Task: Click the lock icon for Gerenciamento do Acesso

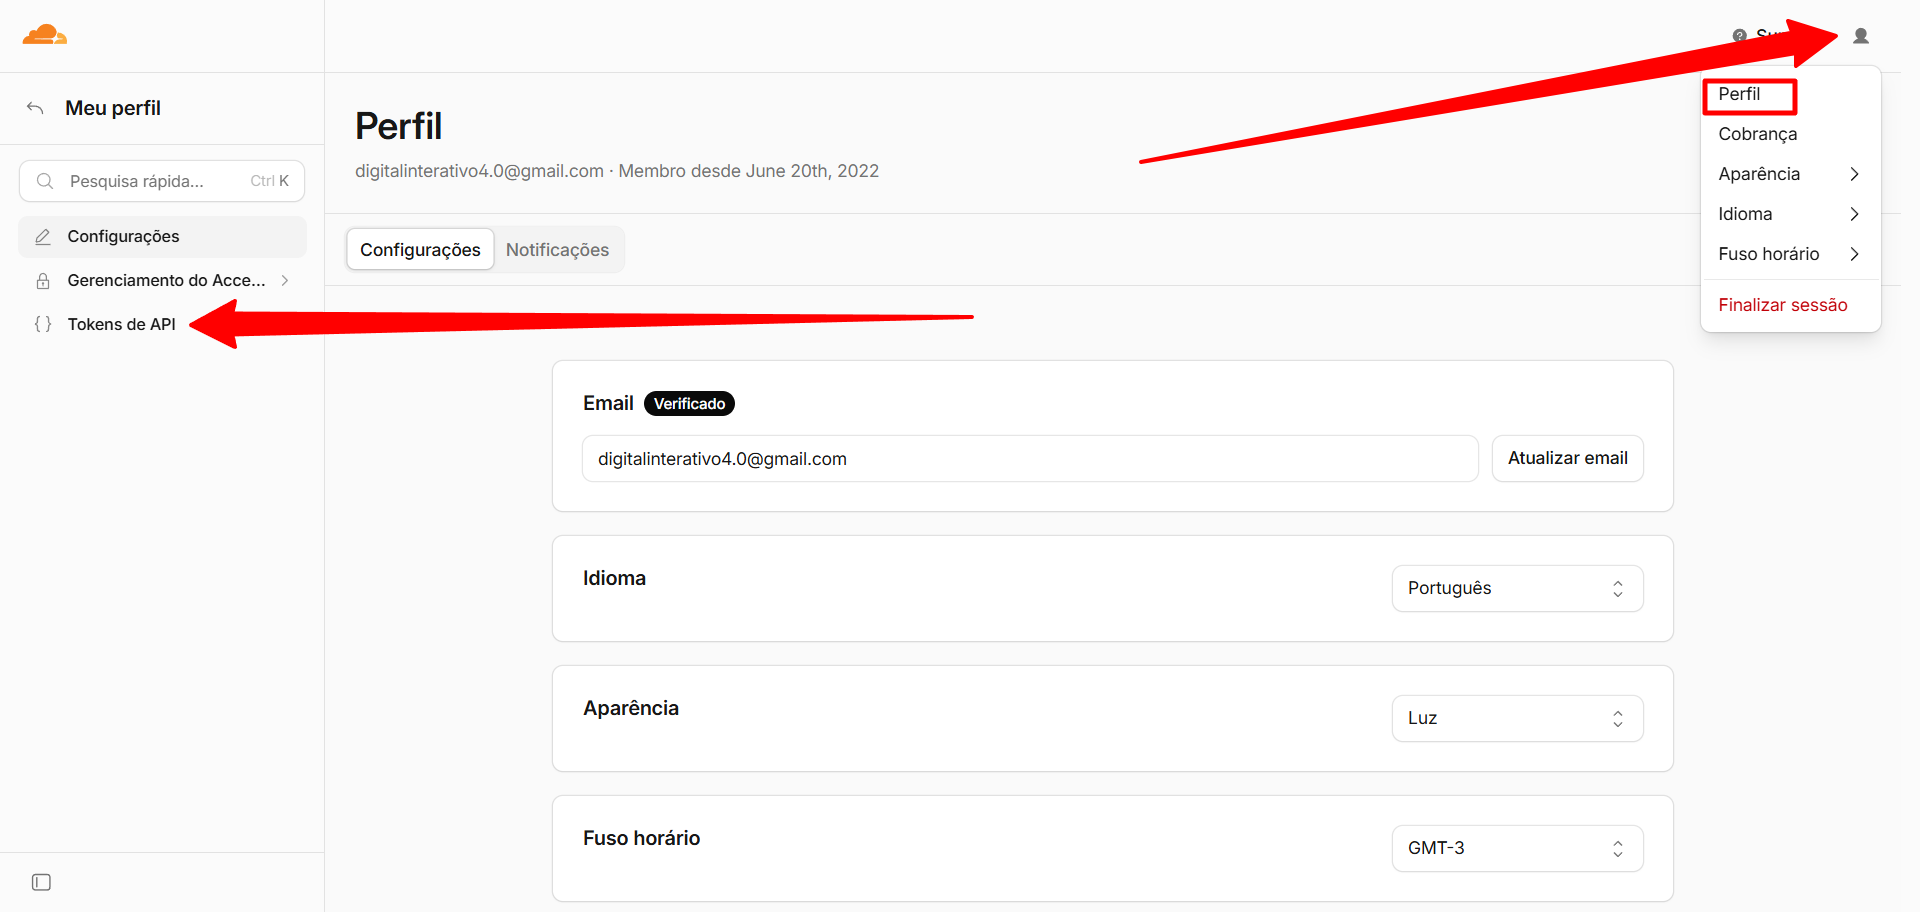Action: pos(43,281)
